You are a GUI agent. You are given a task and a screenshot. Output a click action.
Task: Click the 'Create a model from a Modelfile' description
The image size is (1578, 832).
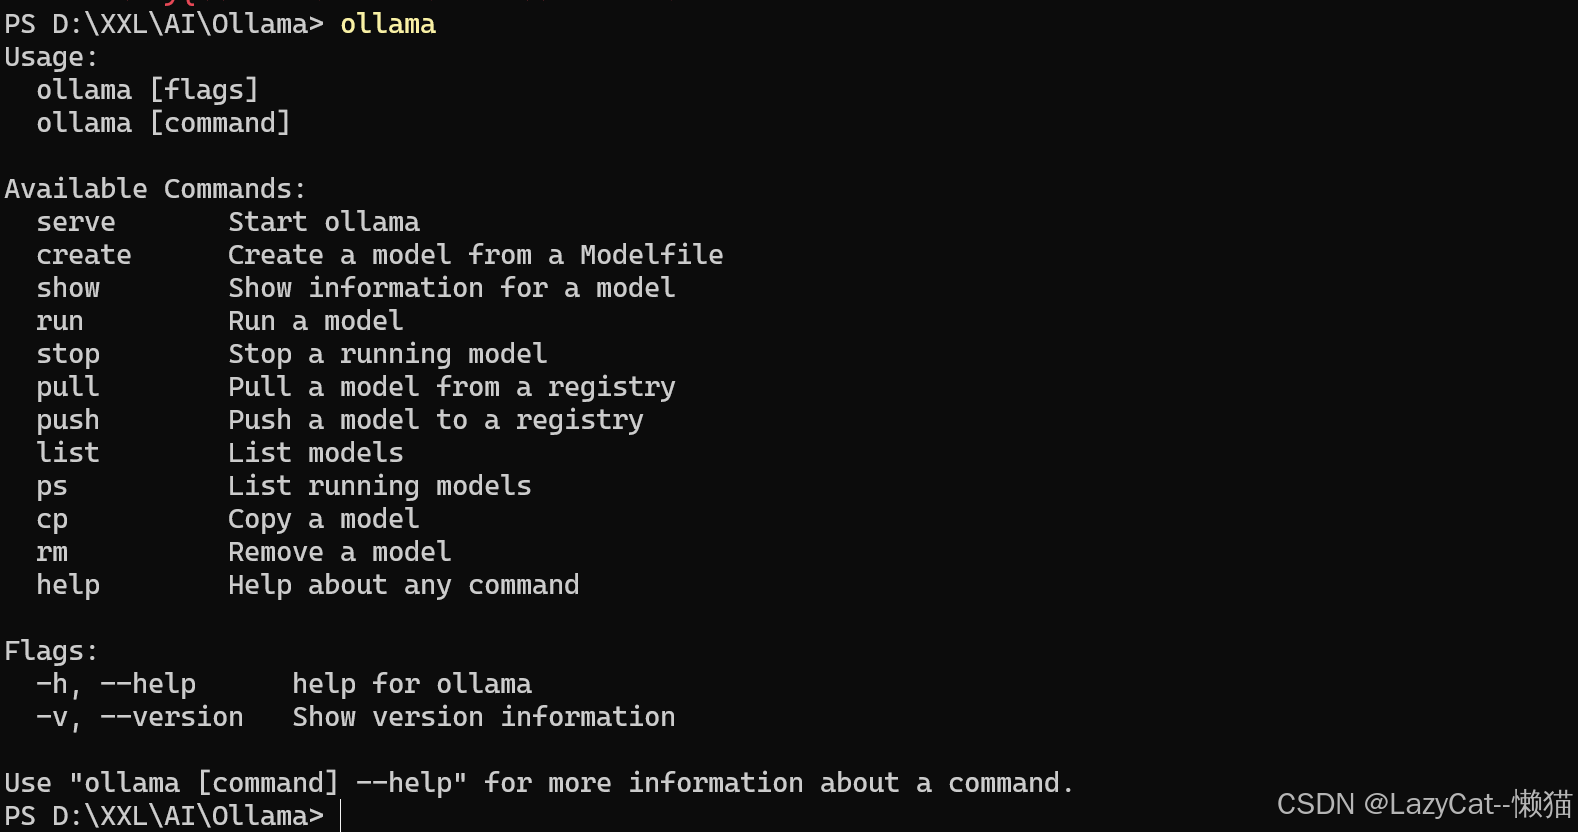(x=476, y=255)
